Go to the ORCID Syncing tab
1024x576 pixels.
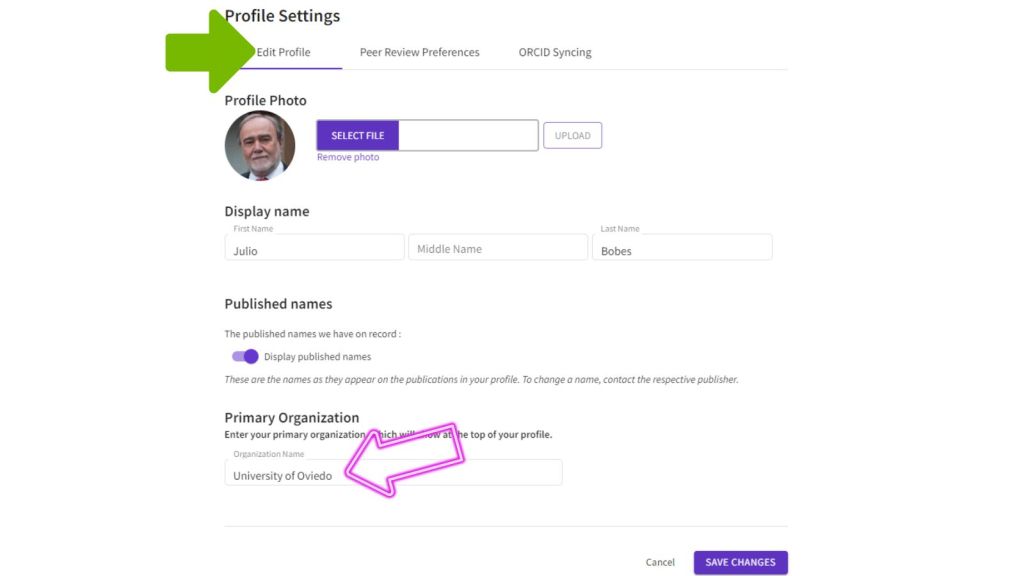point(554,52)
